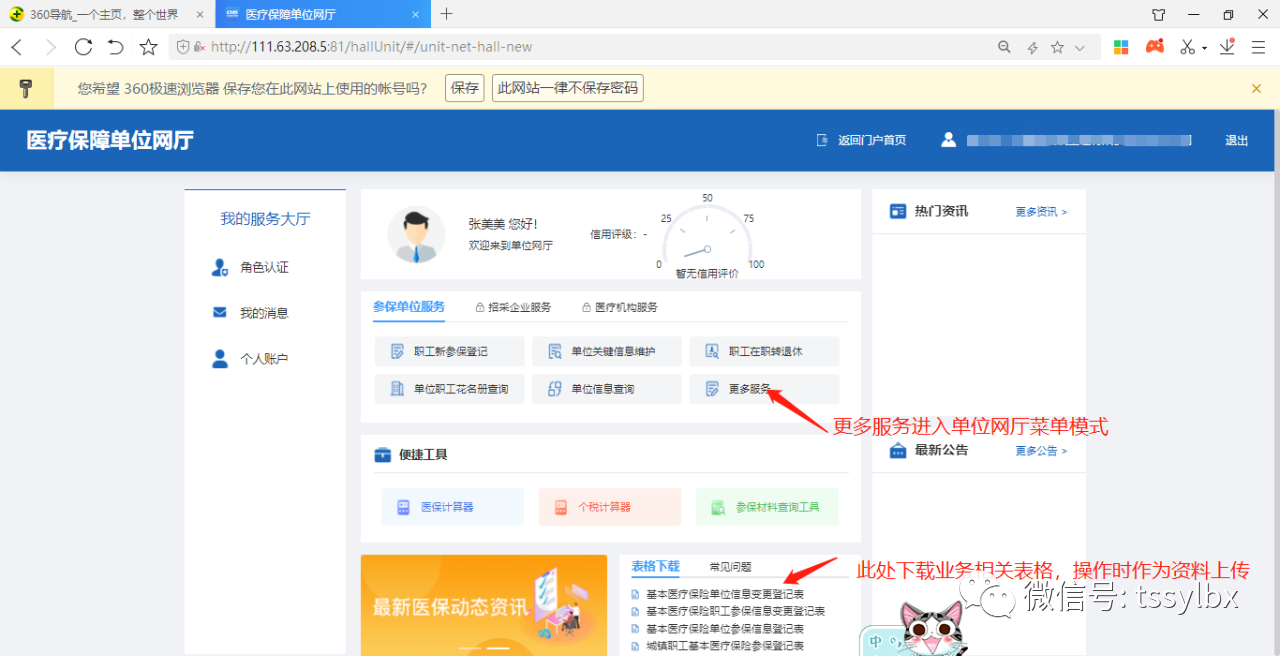Click 保存 to save the password
Screen dimensions: 1280x656
[x=465, y=88]
